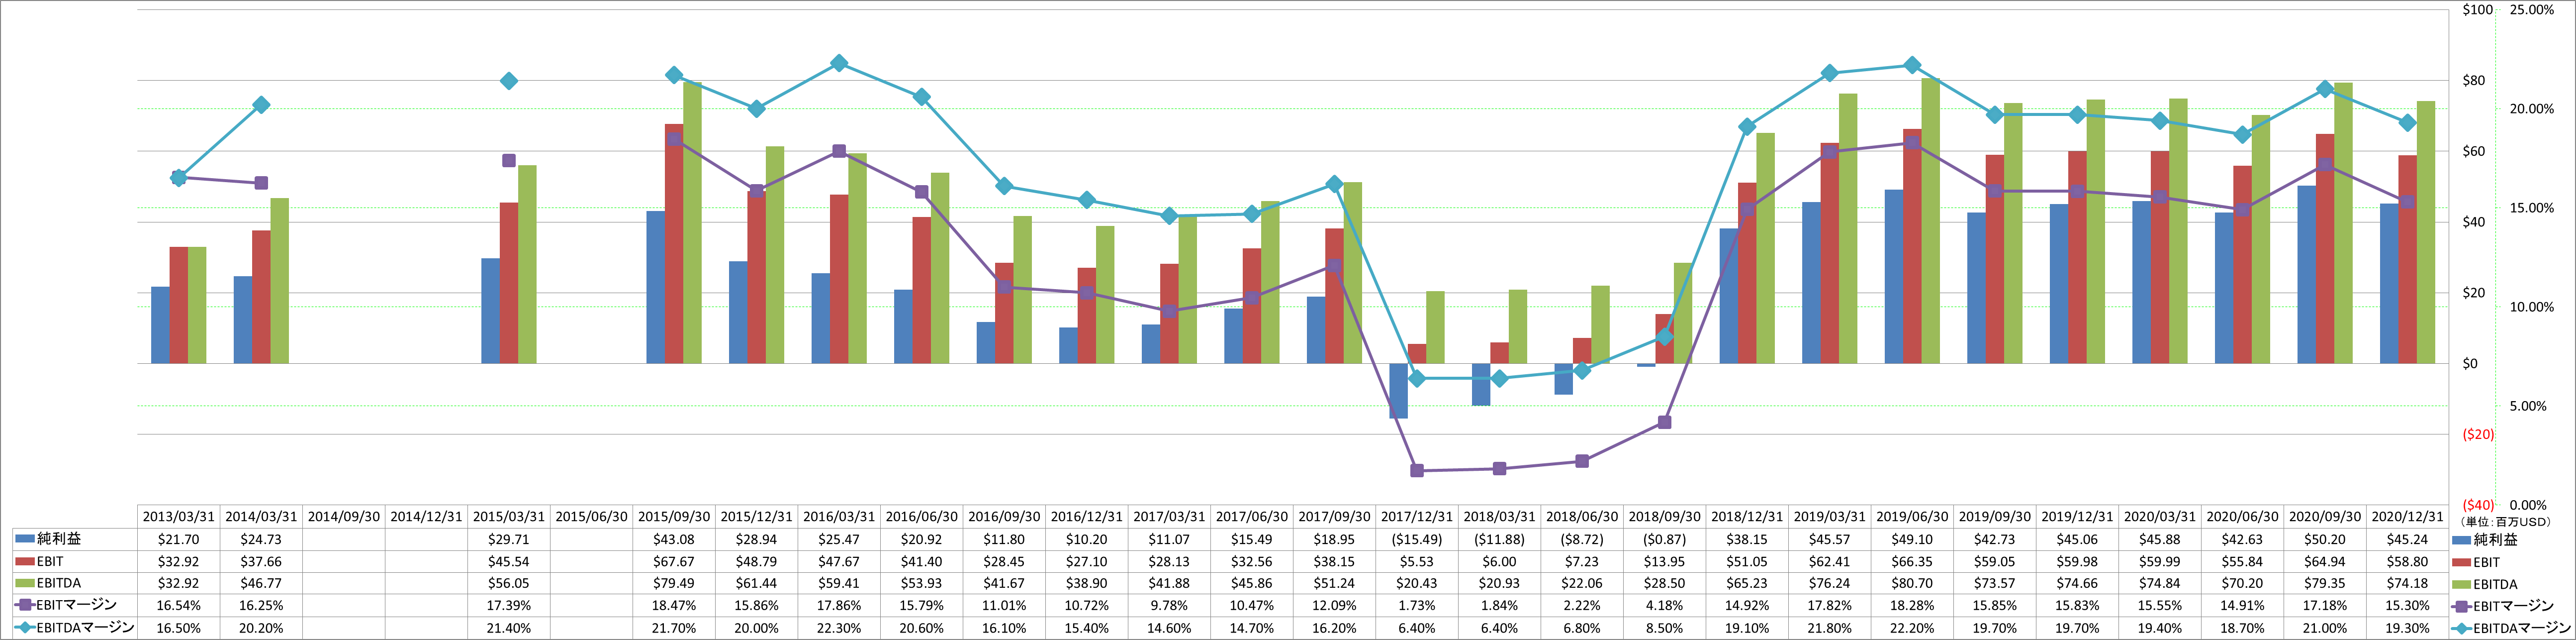This screenshot has height=640, width=2576.
Task: Select the 2018/09/30 column header
Action: tap(1664, 517)
